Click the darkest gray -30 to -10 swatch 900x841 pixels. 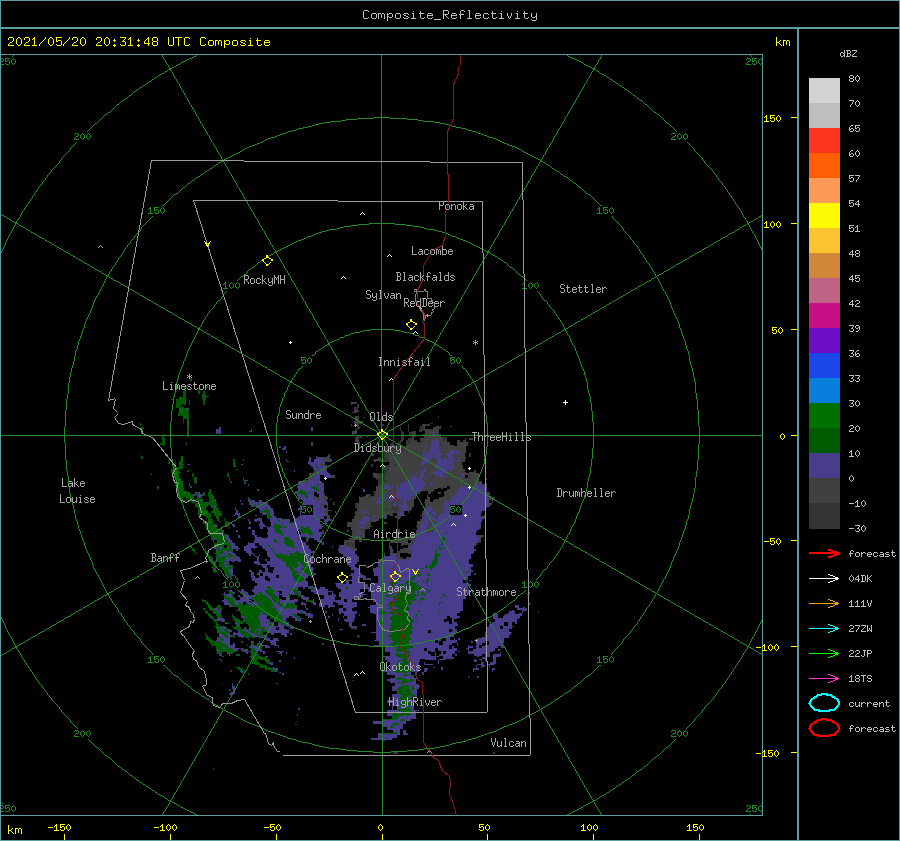coord(824,516)
